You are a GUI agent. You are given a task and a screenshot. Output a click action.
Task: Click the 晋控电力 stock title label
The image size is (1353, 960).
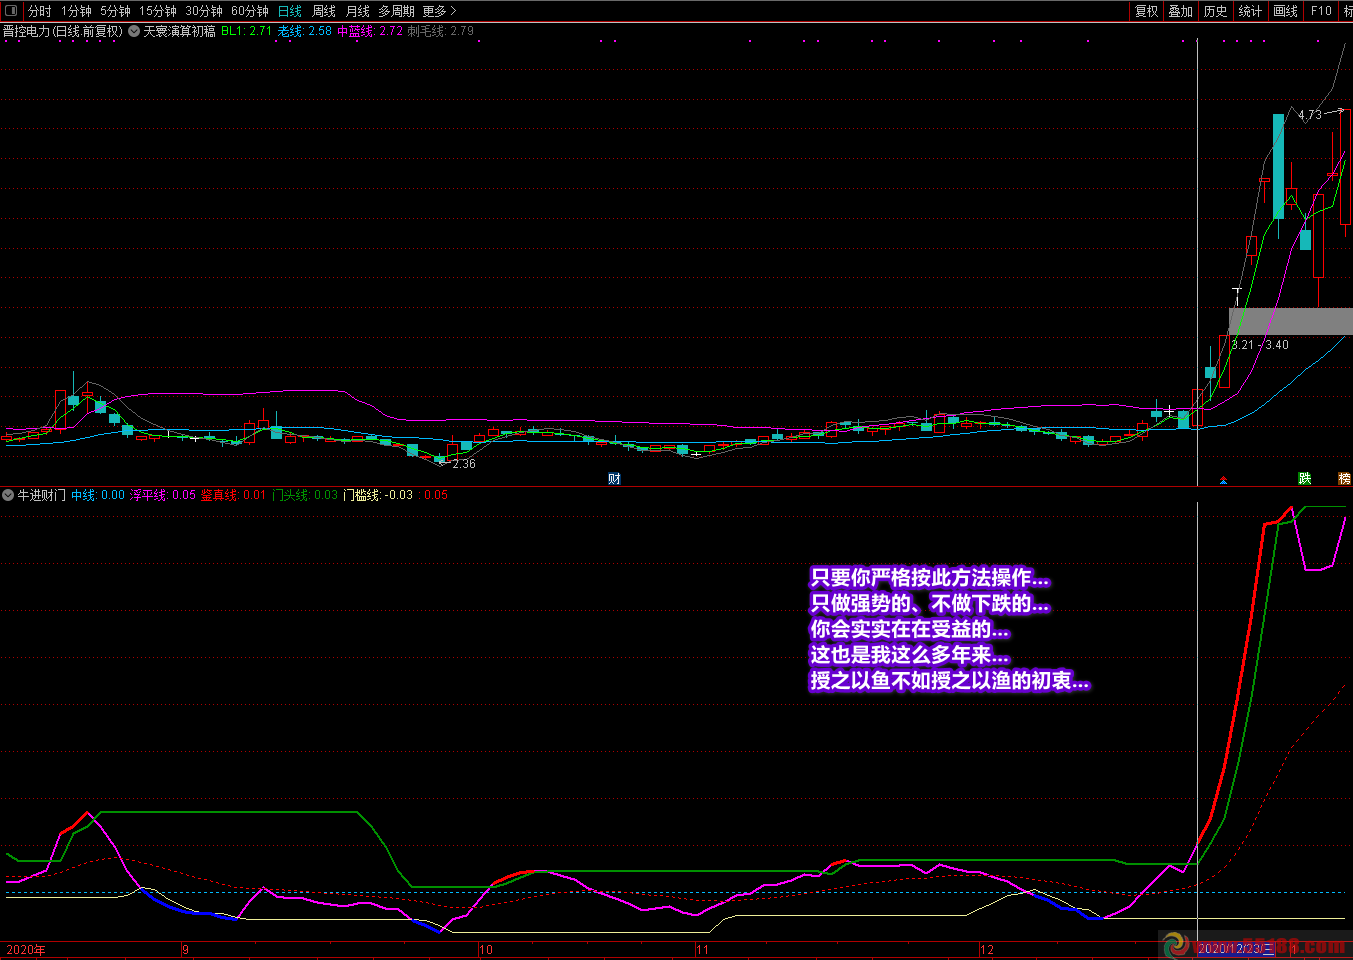coord(62,31)
